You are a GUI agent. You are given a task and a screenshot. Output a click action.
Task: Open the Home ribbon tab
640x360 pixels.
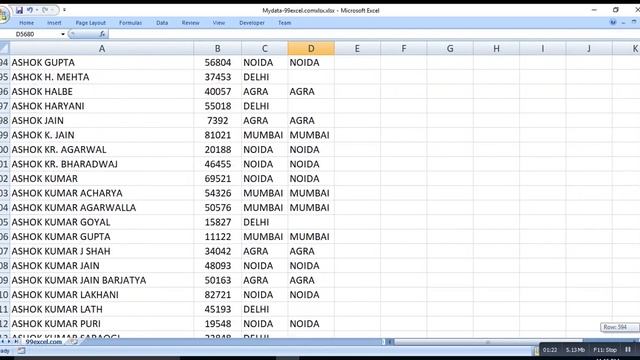pyautogui.click(x=27, y=23)
